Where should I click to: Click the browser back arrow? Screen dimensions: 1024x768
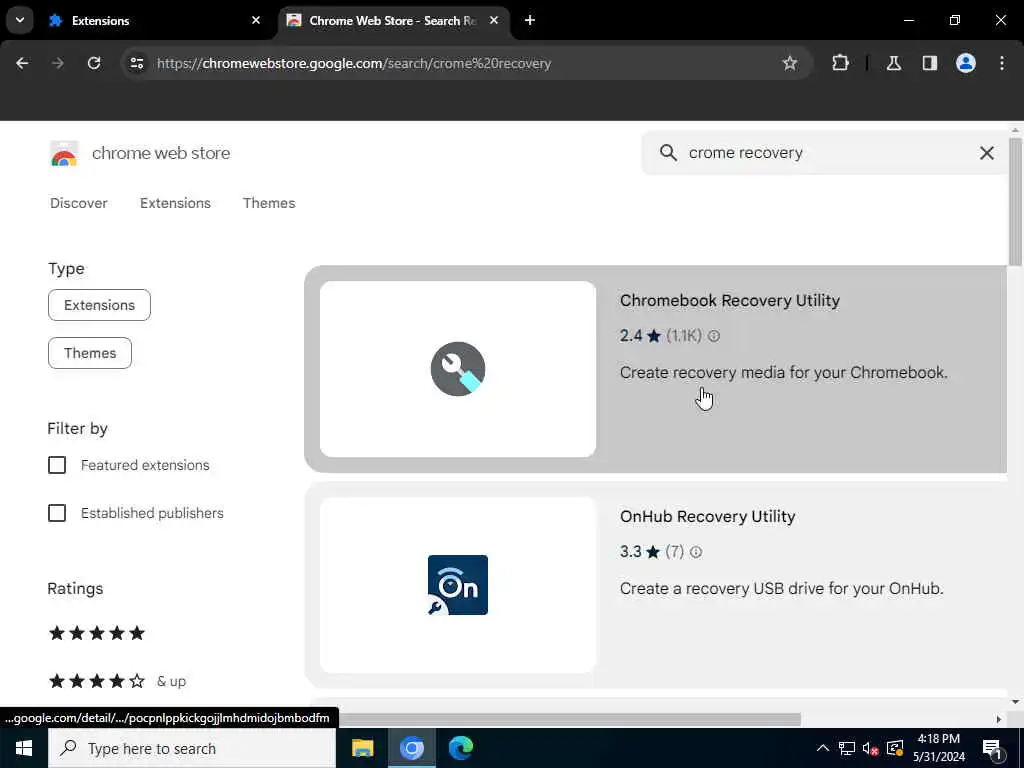click(x=22, y=63)
